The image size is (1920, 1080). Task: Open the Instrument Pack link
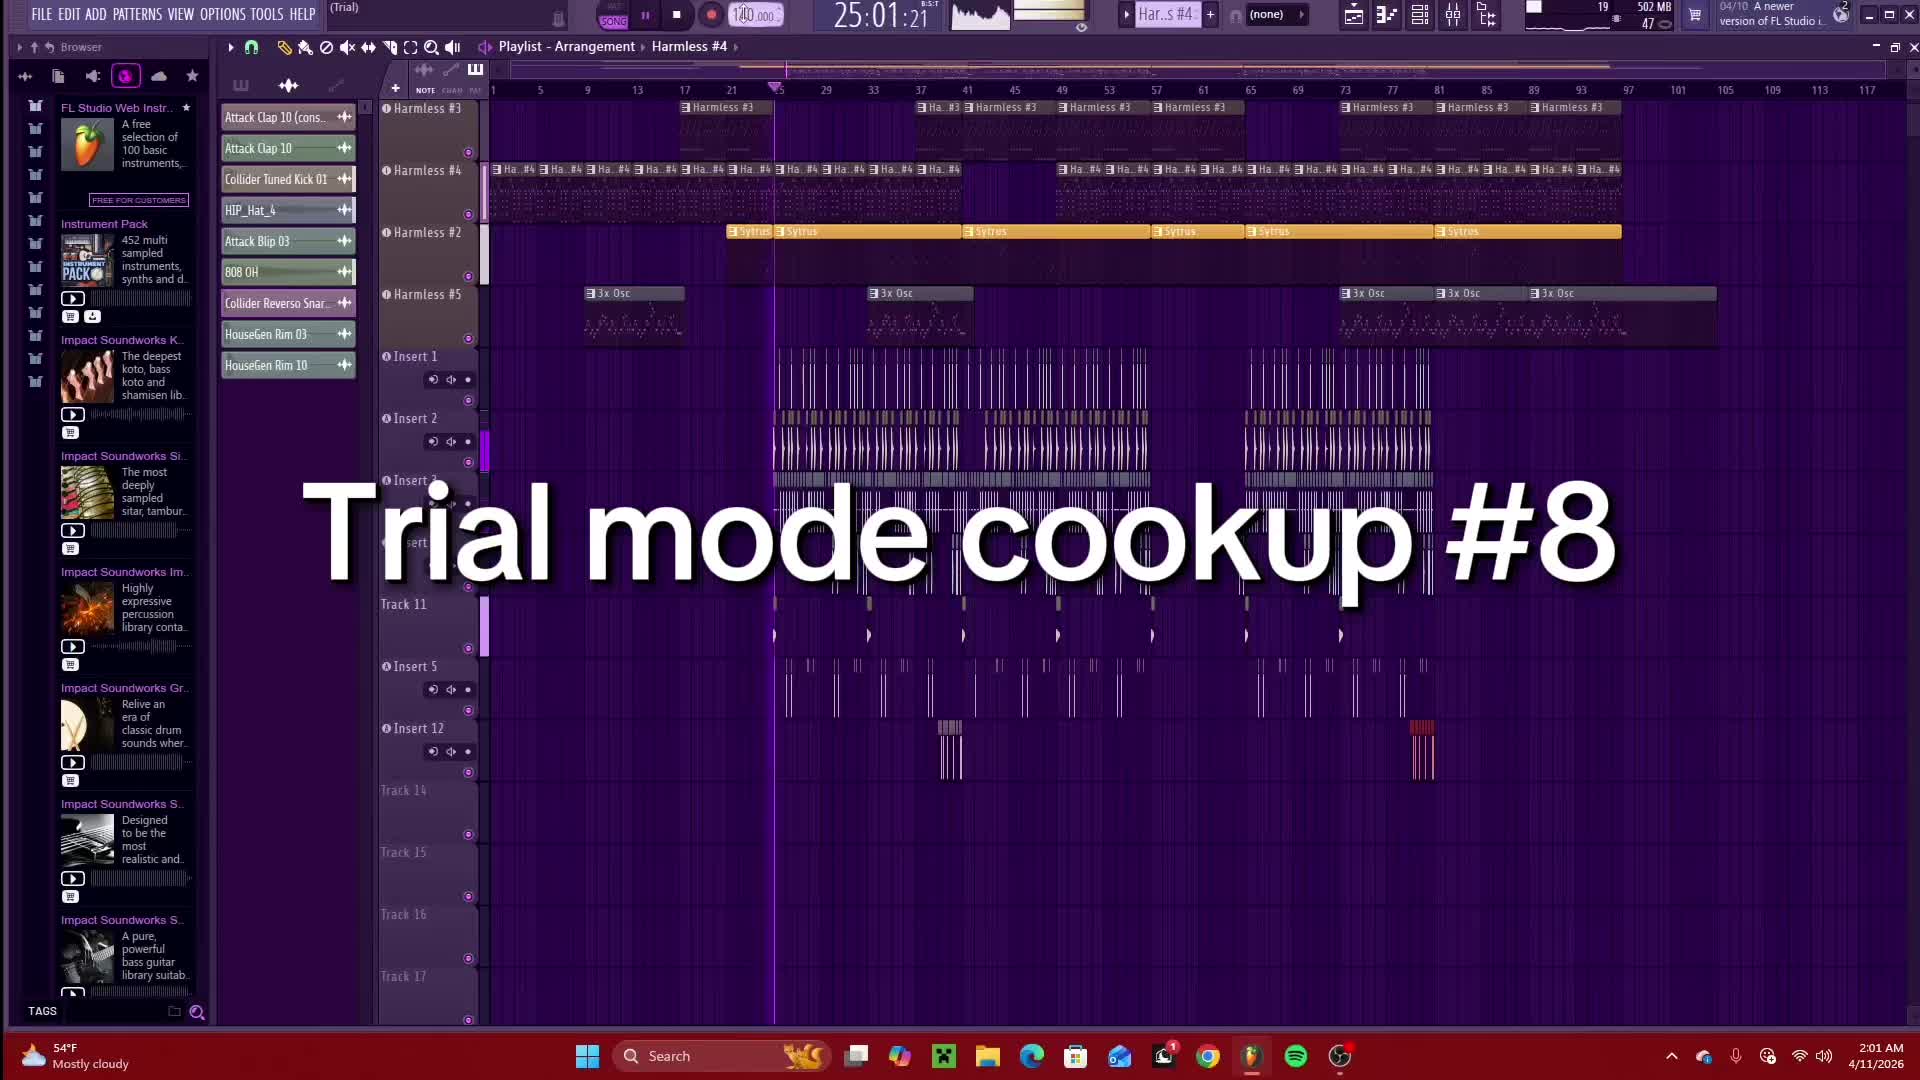pyautogui.click(x=104, y=224)
